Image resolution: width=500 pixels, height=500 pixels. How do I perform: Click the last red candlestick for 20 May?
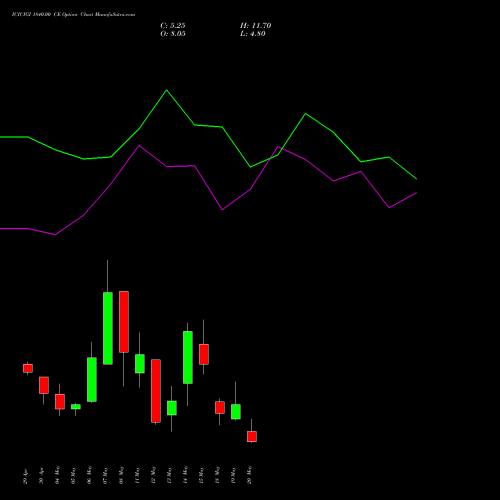252,437
